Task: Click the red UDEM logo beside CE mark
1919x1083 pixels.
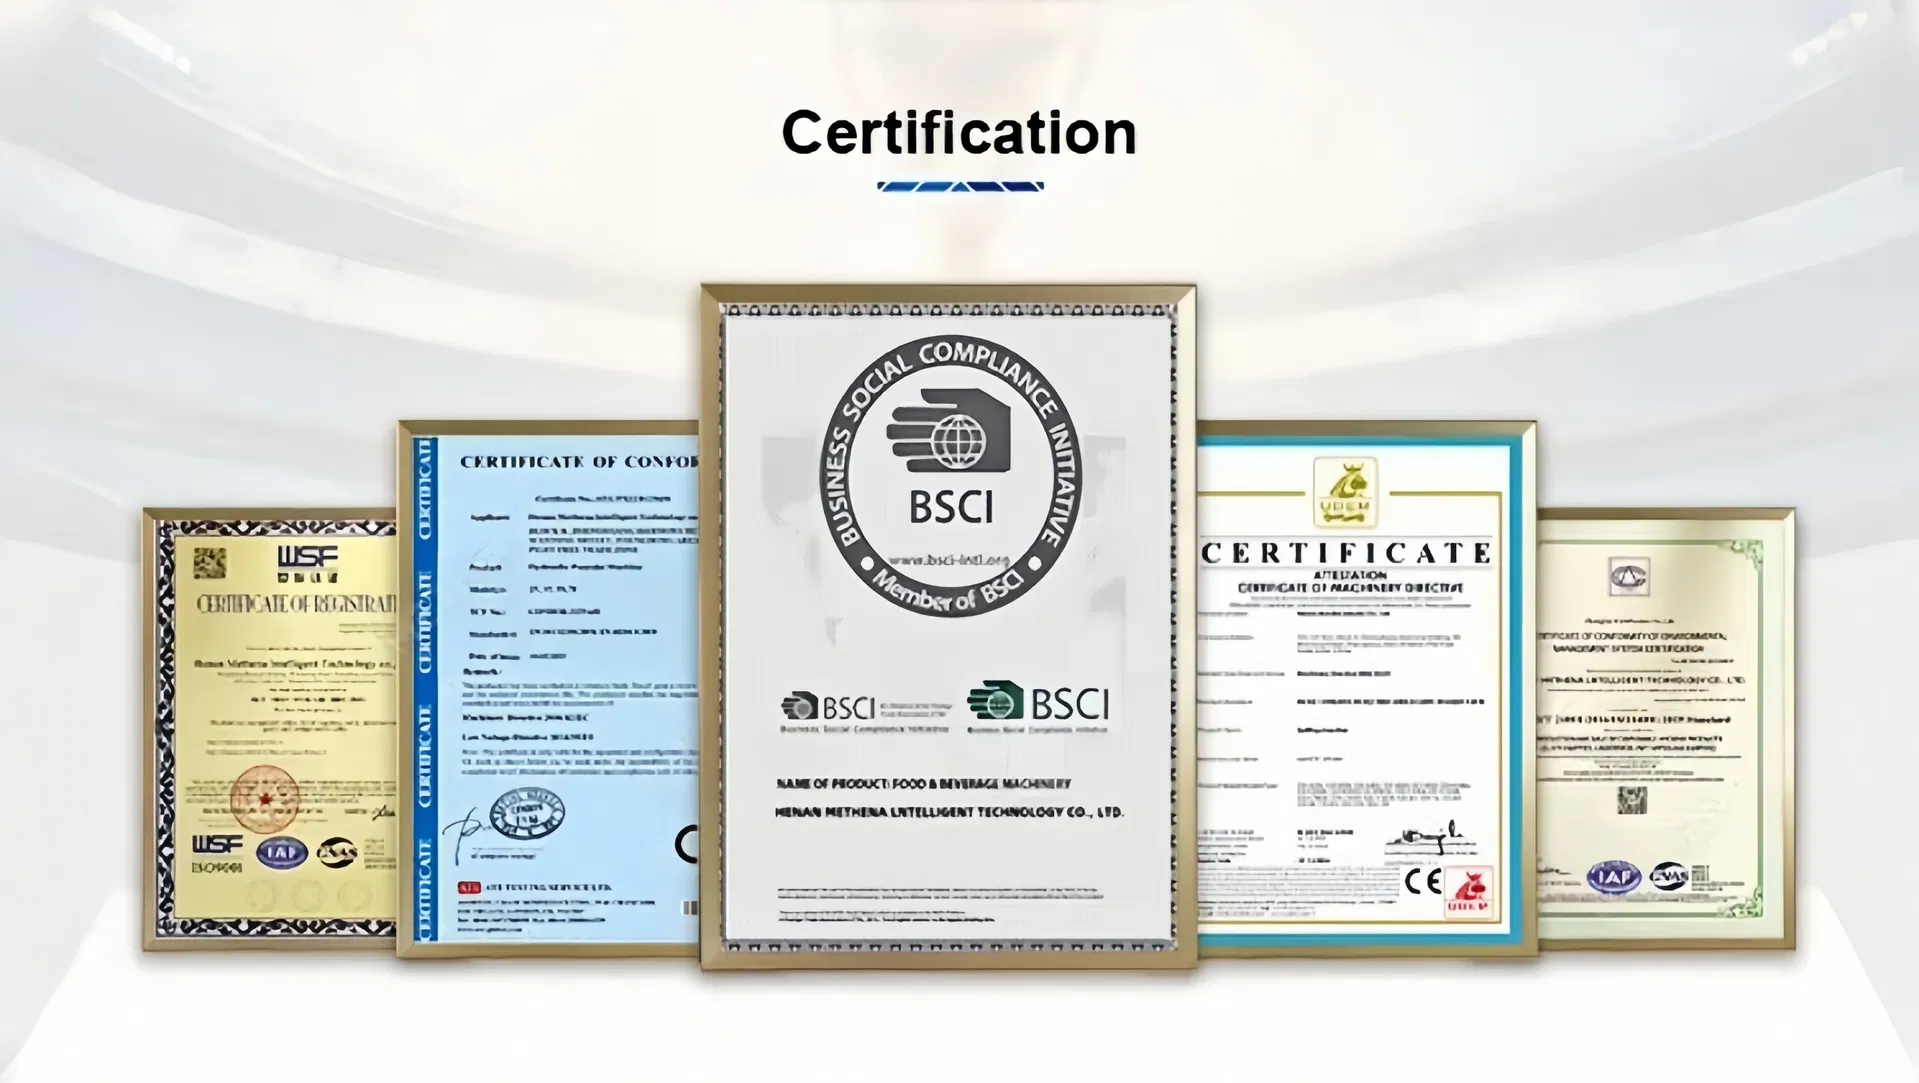Action: pos(1469,891)
